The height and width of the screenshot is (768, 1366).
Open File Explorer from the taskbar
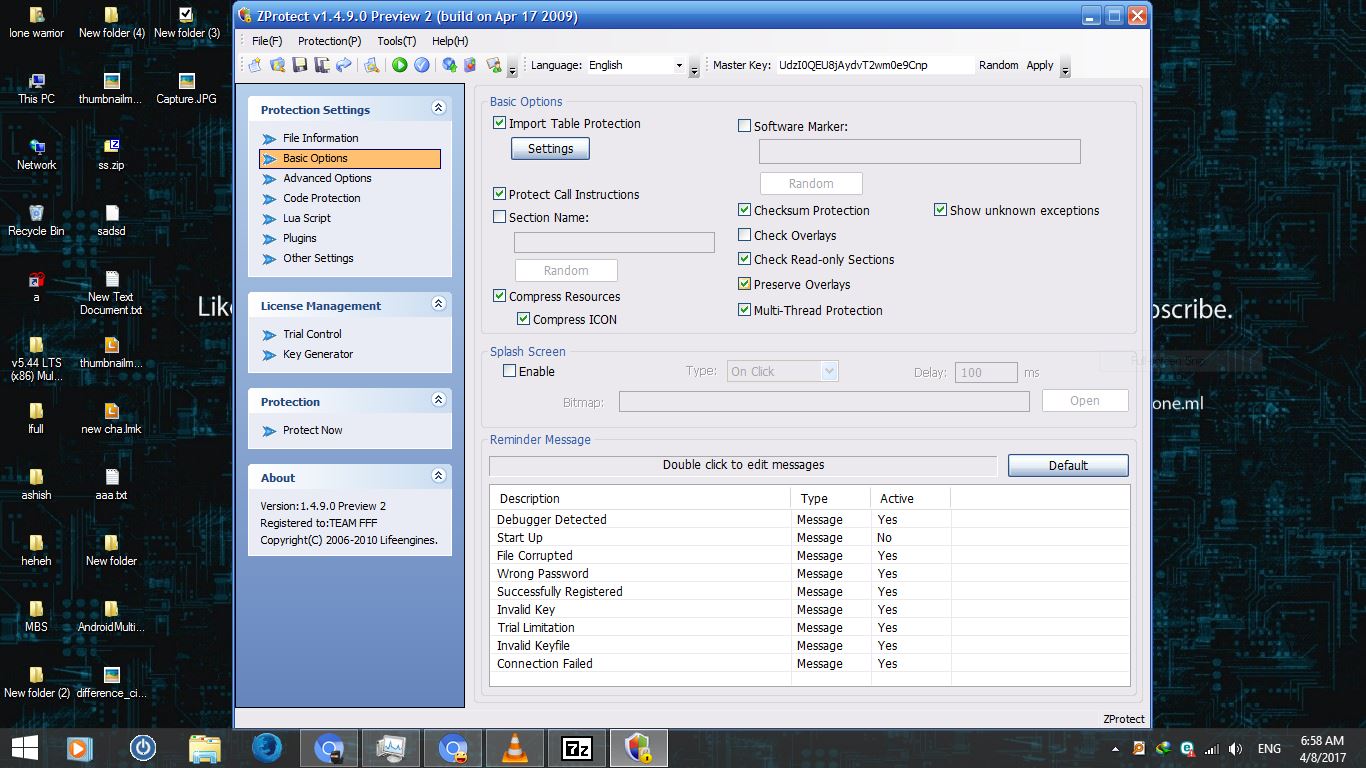point(205,748)
